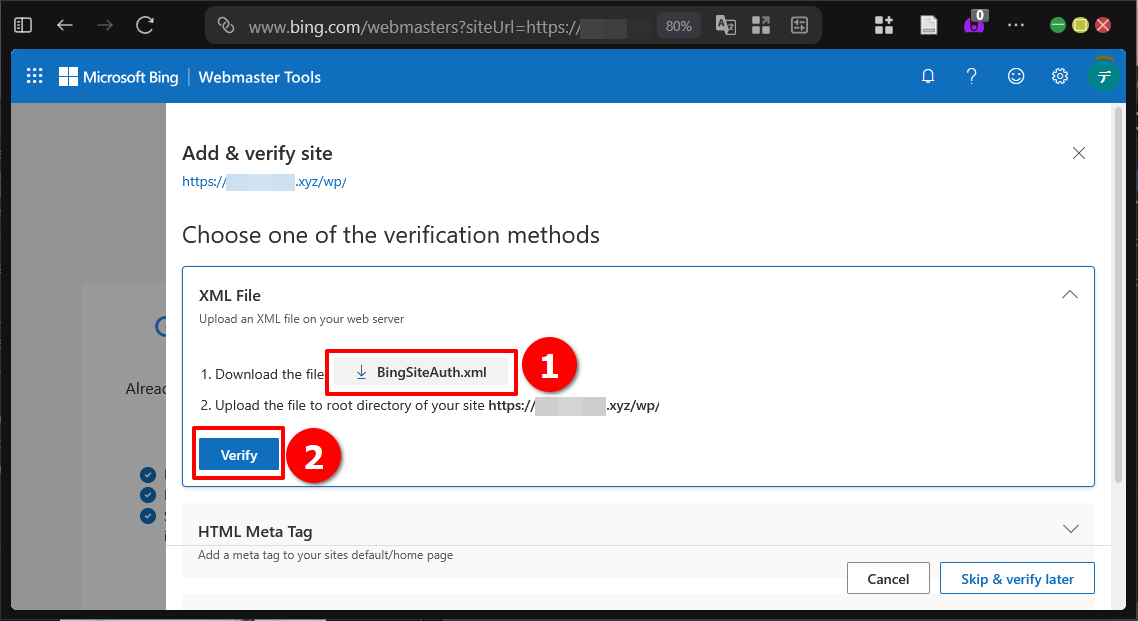Open the browser translate icon

(x=726, y=25)
